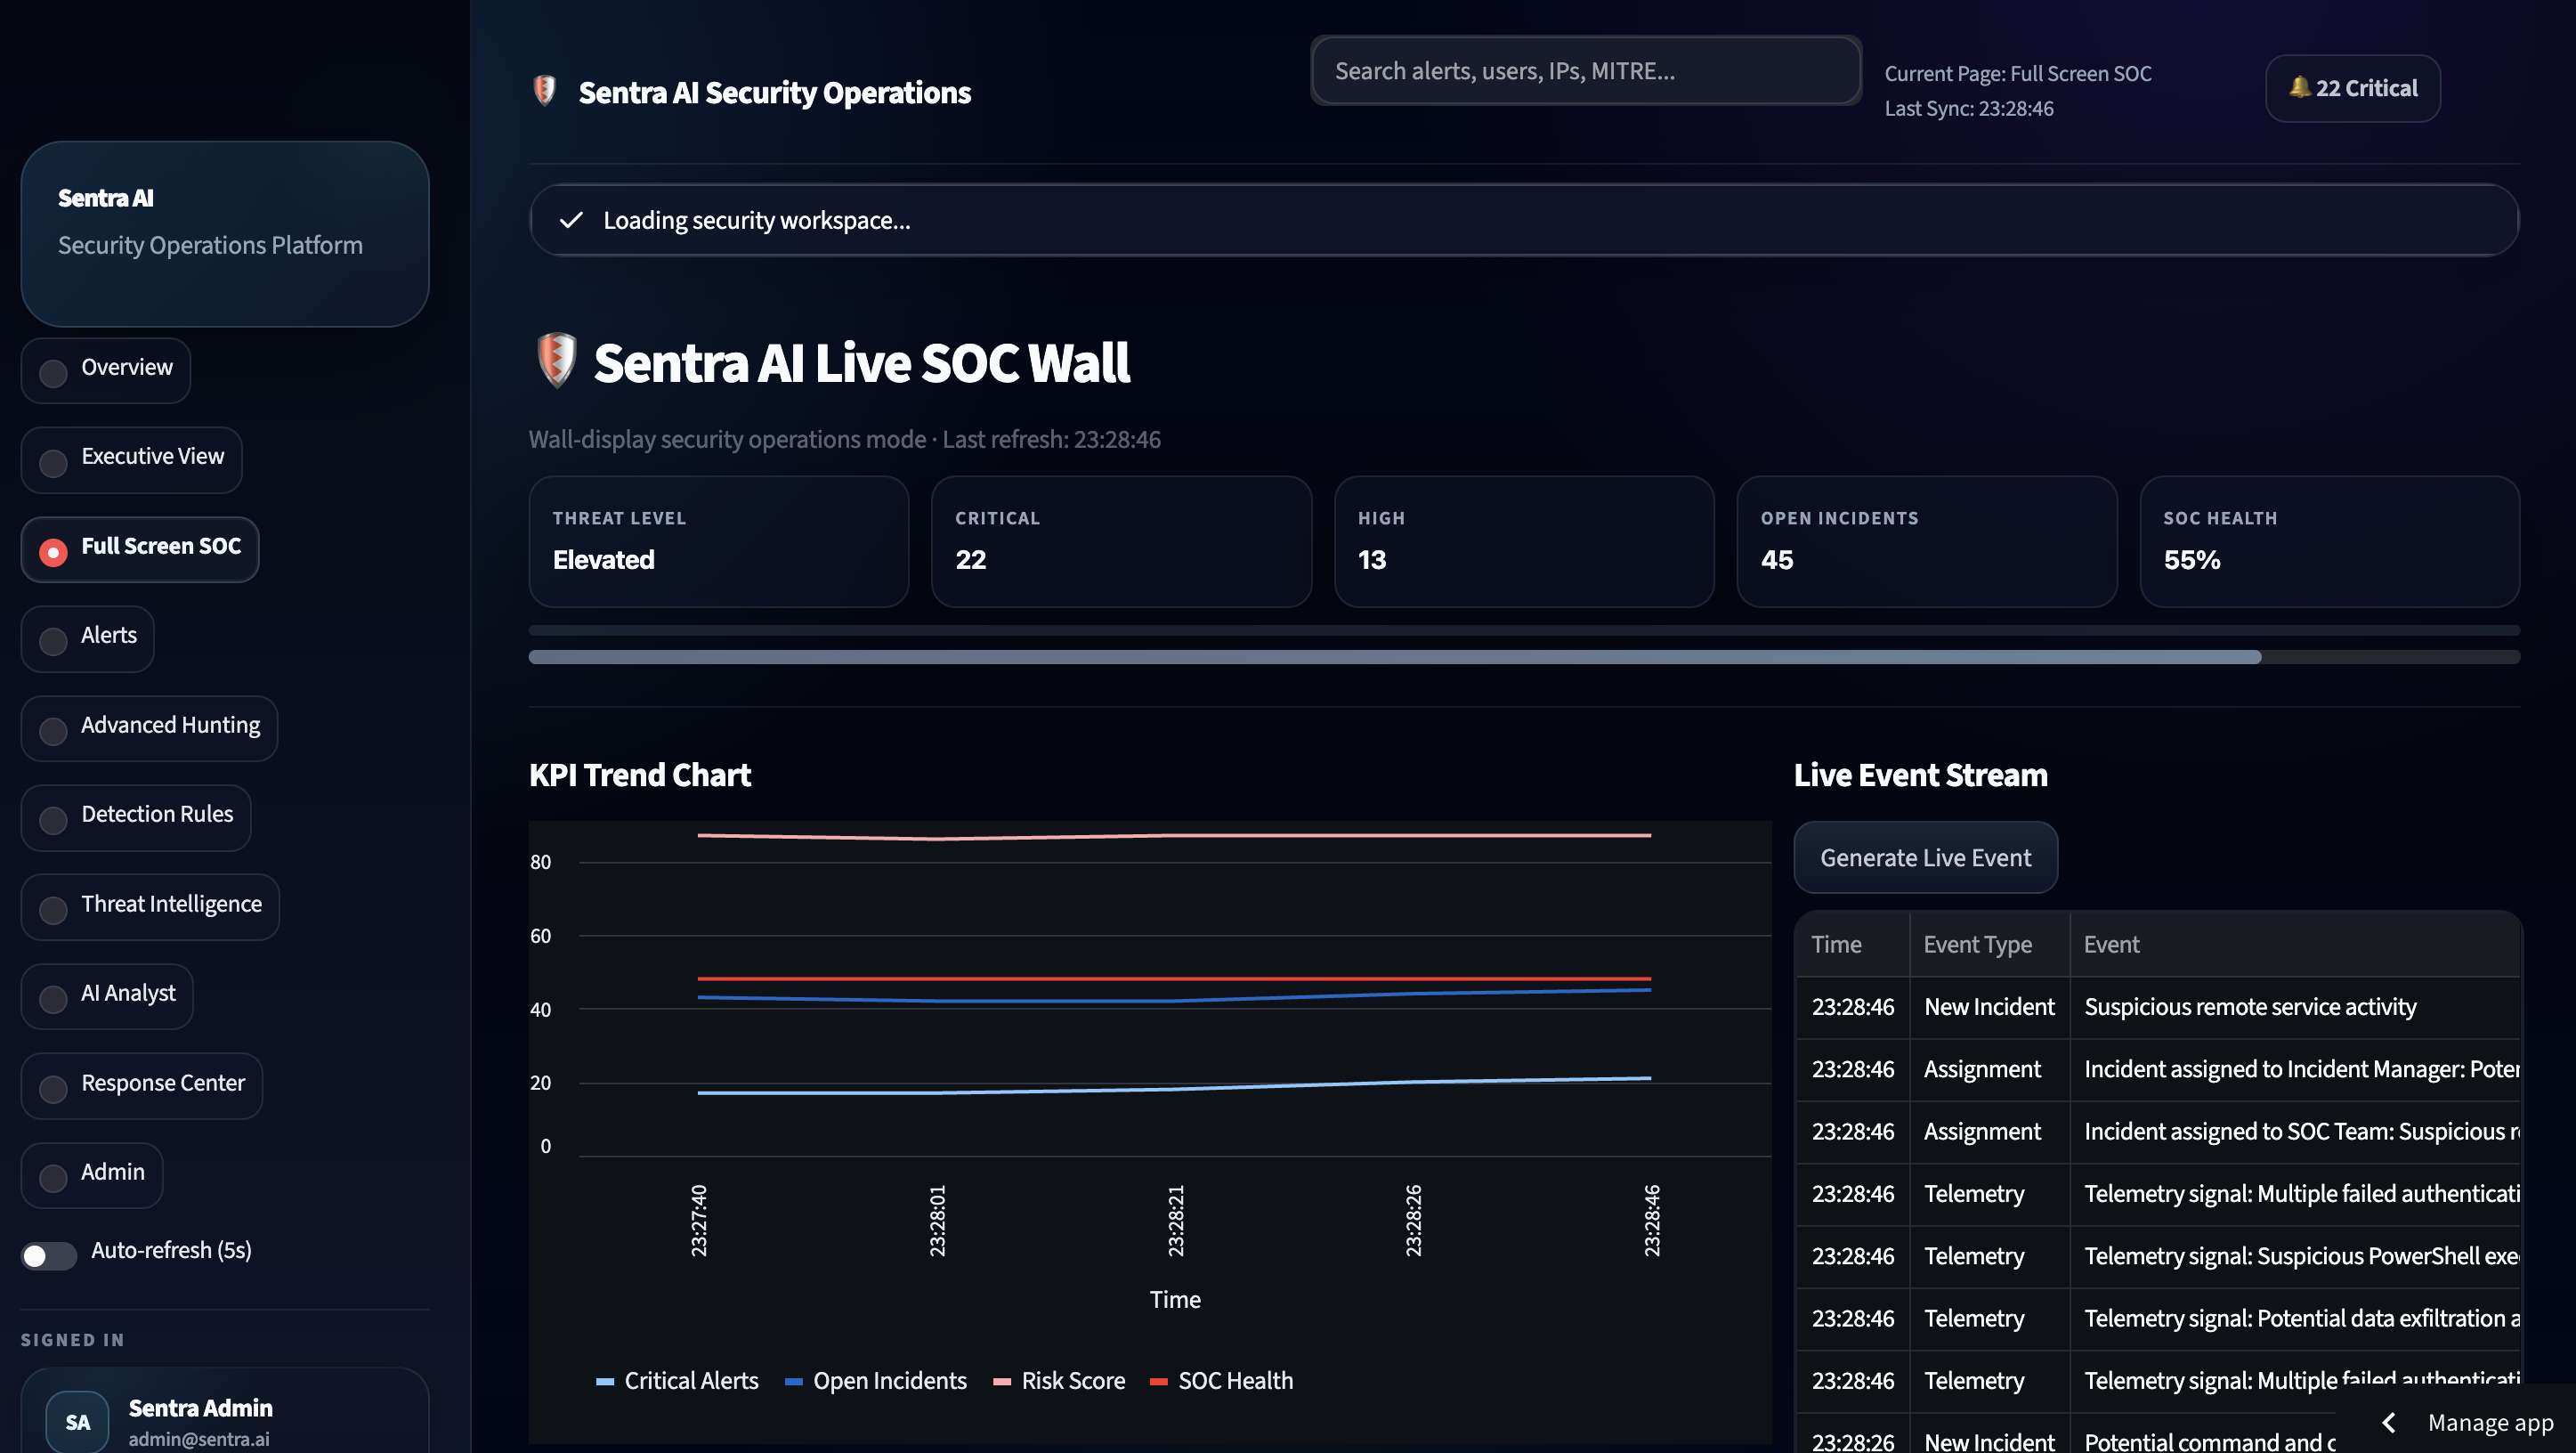Click the Event column header
2576x1453 pixels.
coord(2295,944)
